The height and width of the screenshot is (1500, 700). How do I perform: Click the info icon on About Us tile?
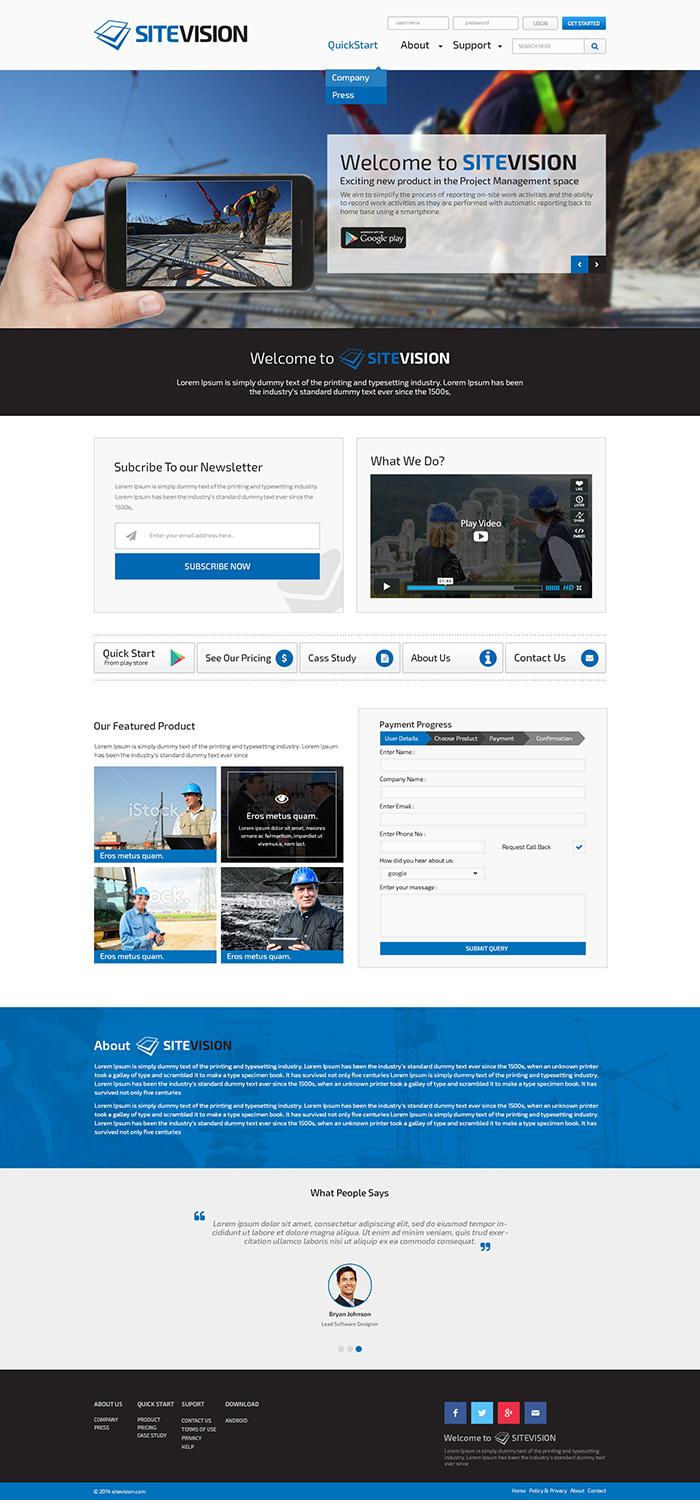point(488,658)
